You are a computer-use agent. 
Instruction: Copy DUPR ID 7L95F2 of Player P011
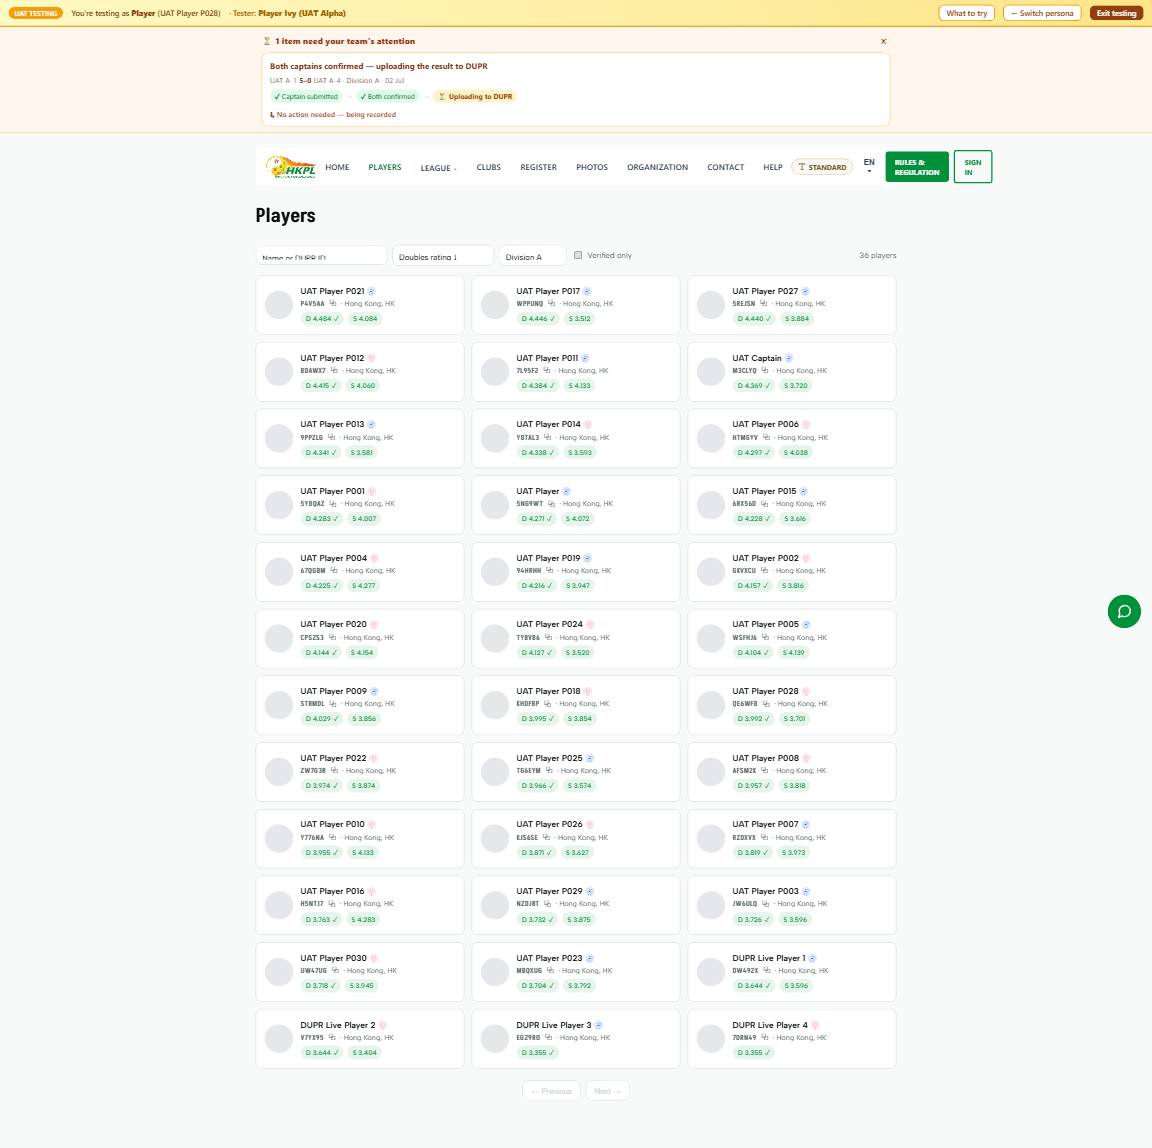point(546,370)
